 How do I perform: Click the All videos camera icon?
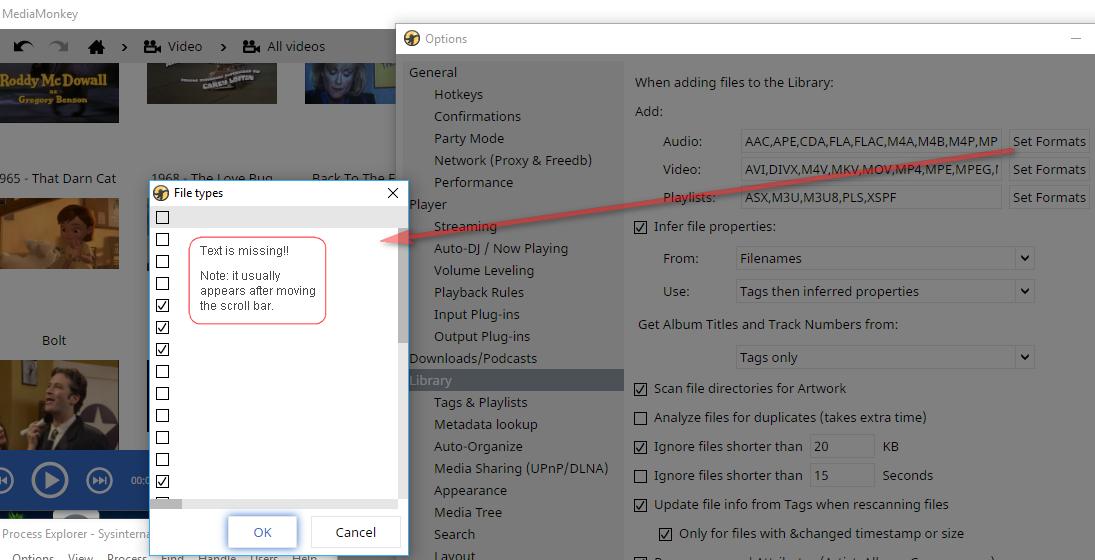(x=252, y=46)
